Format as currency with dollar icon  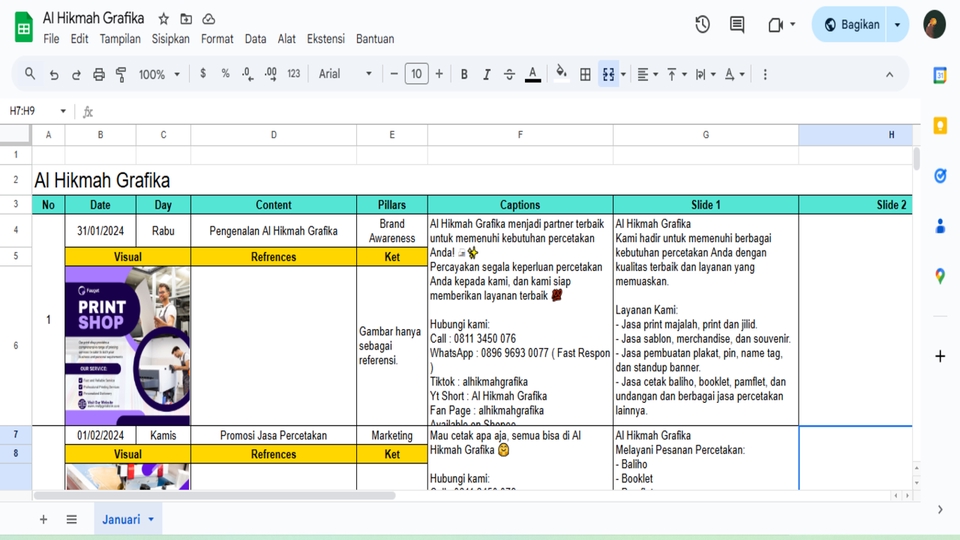pos(203,74)
